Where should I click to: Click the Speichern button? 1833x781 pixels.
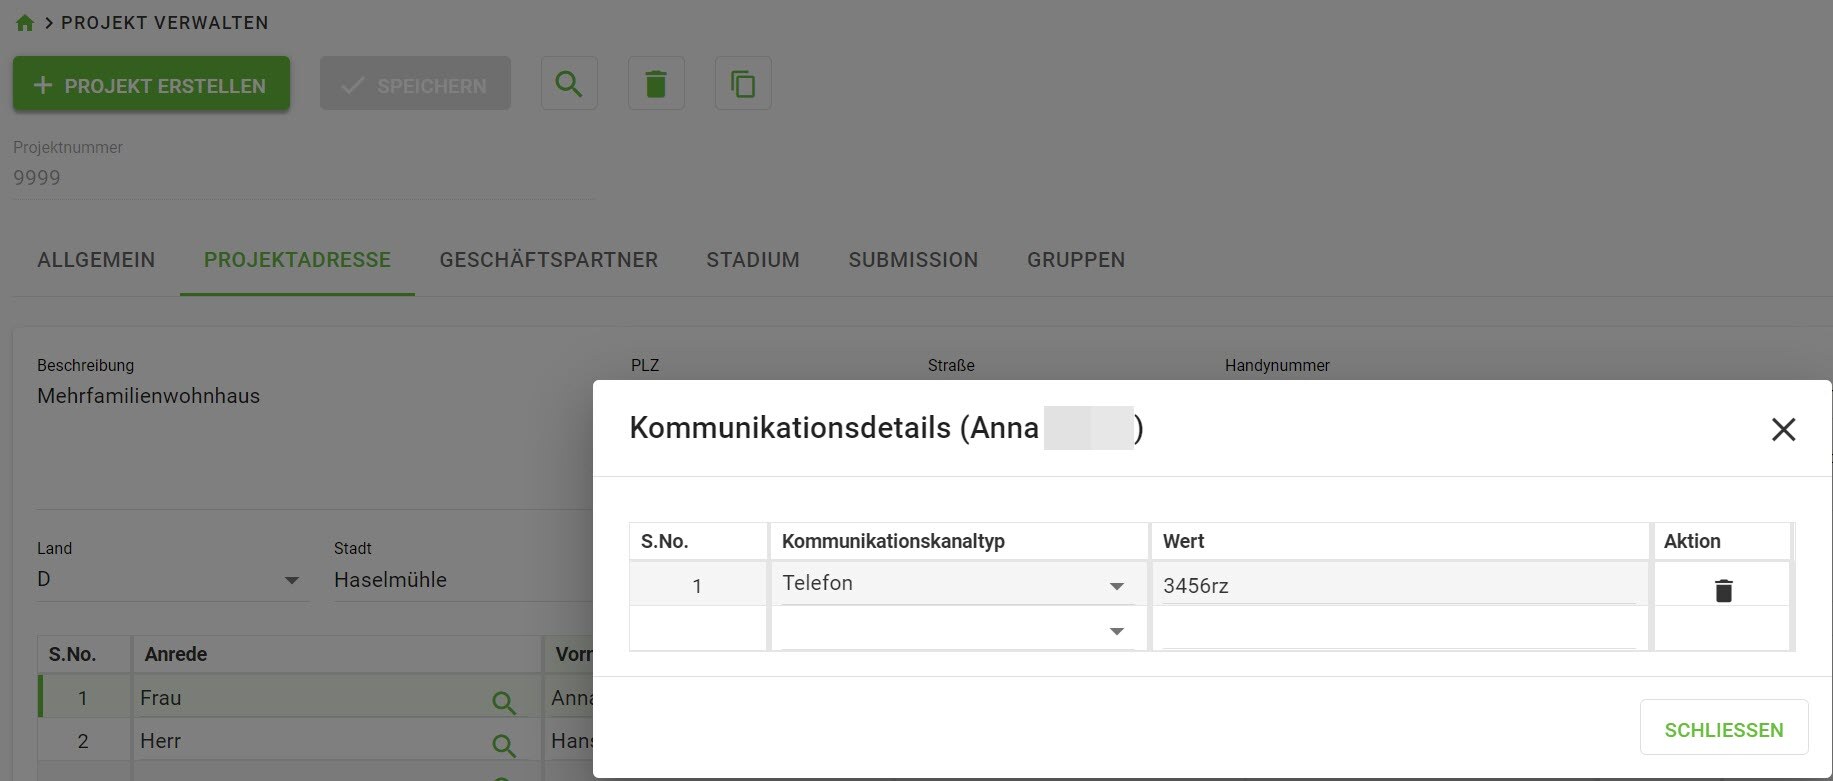[x=415, y=84]
